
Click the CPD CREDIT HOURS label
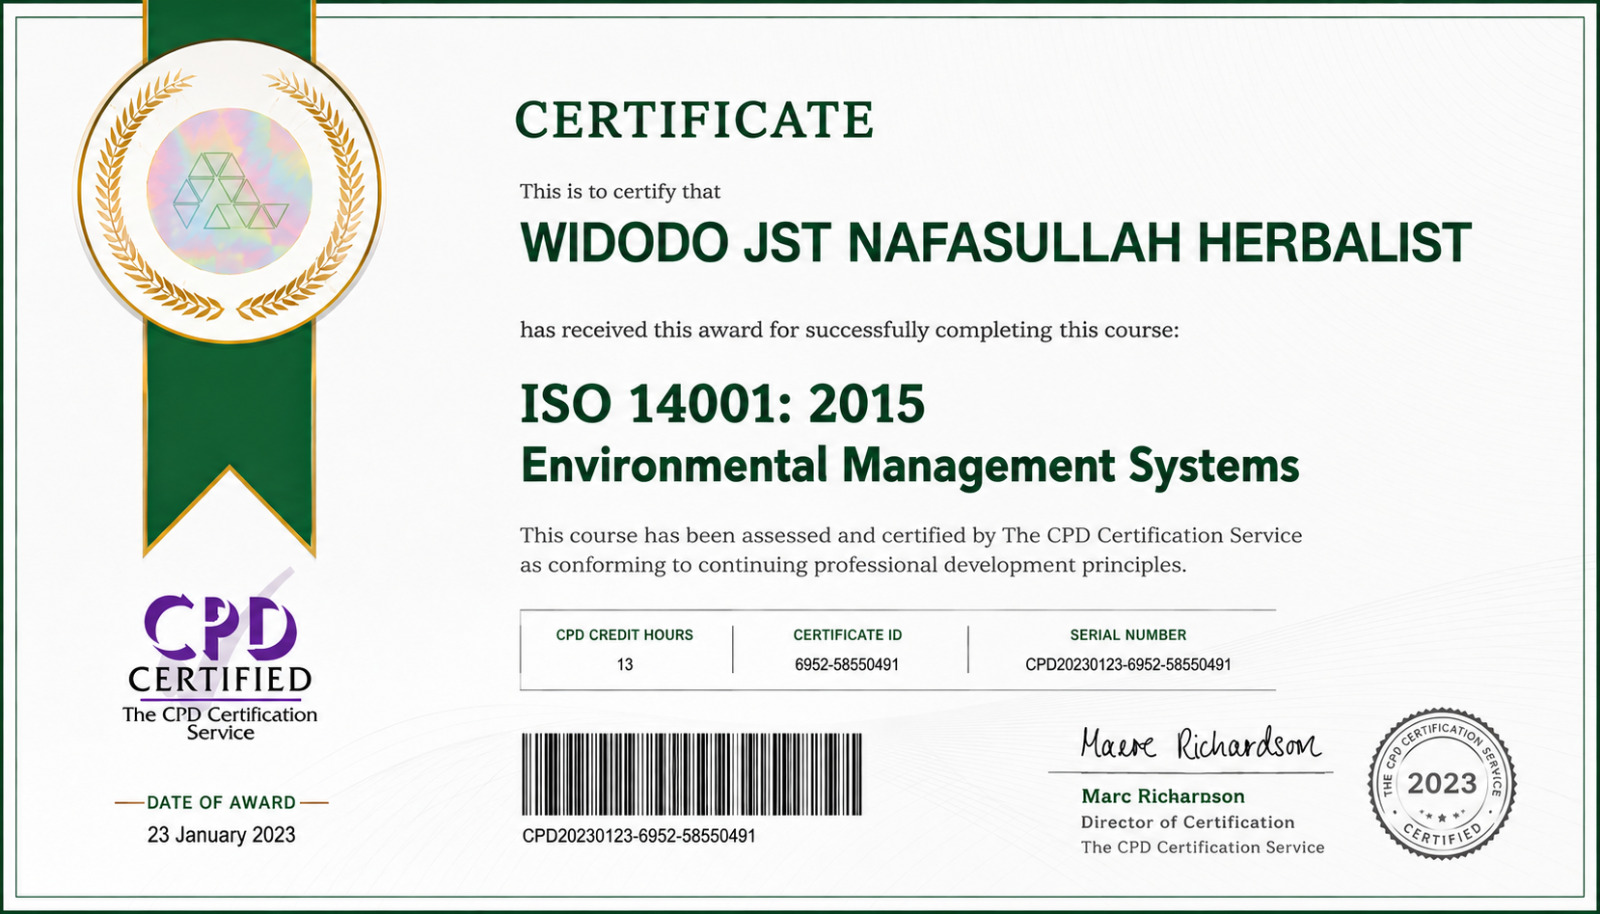pos(625,635)
